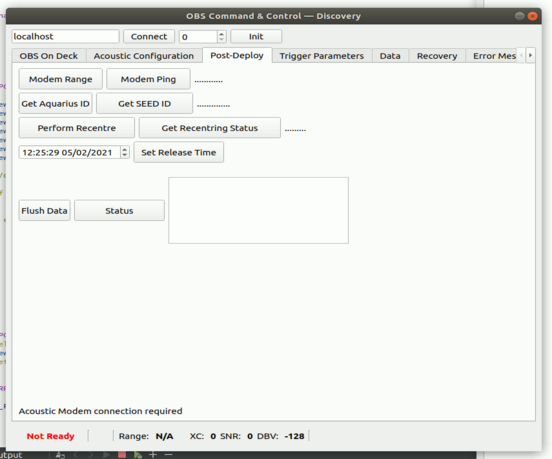The height and width of the screenshot is (459, 552).
Task: Click the DBV -128 readout
Action: point(281,436)
